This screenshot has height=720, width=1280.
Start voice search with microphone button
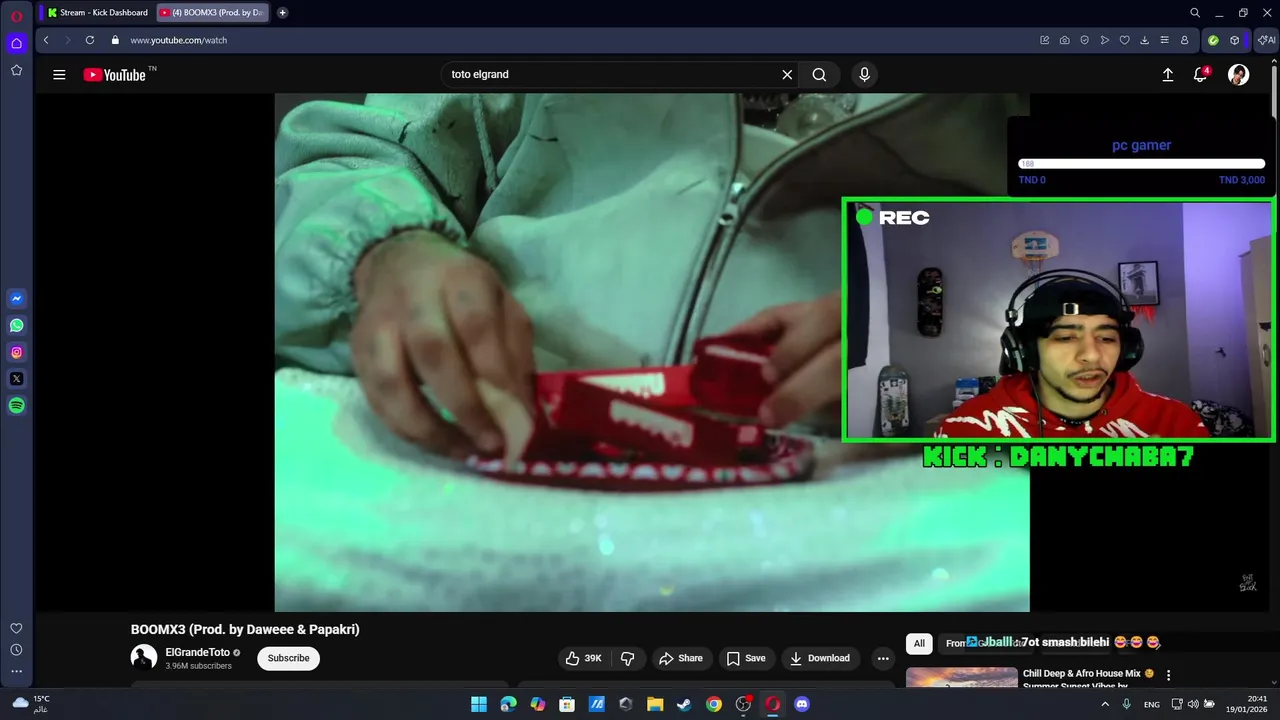(865, 75)
